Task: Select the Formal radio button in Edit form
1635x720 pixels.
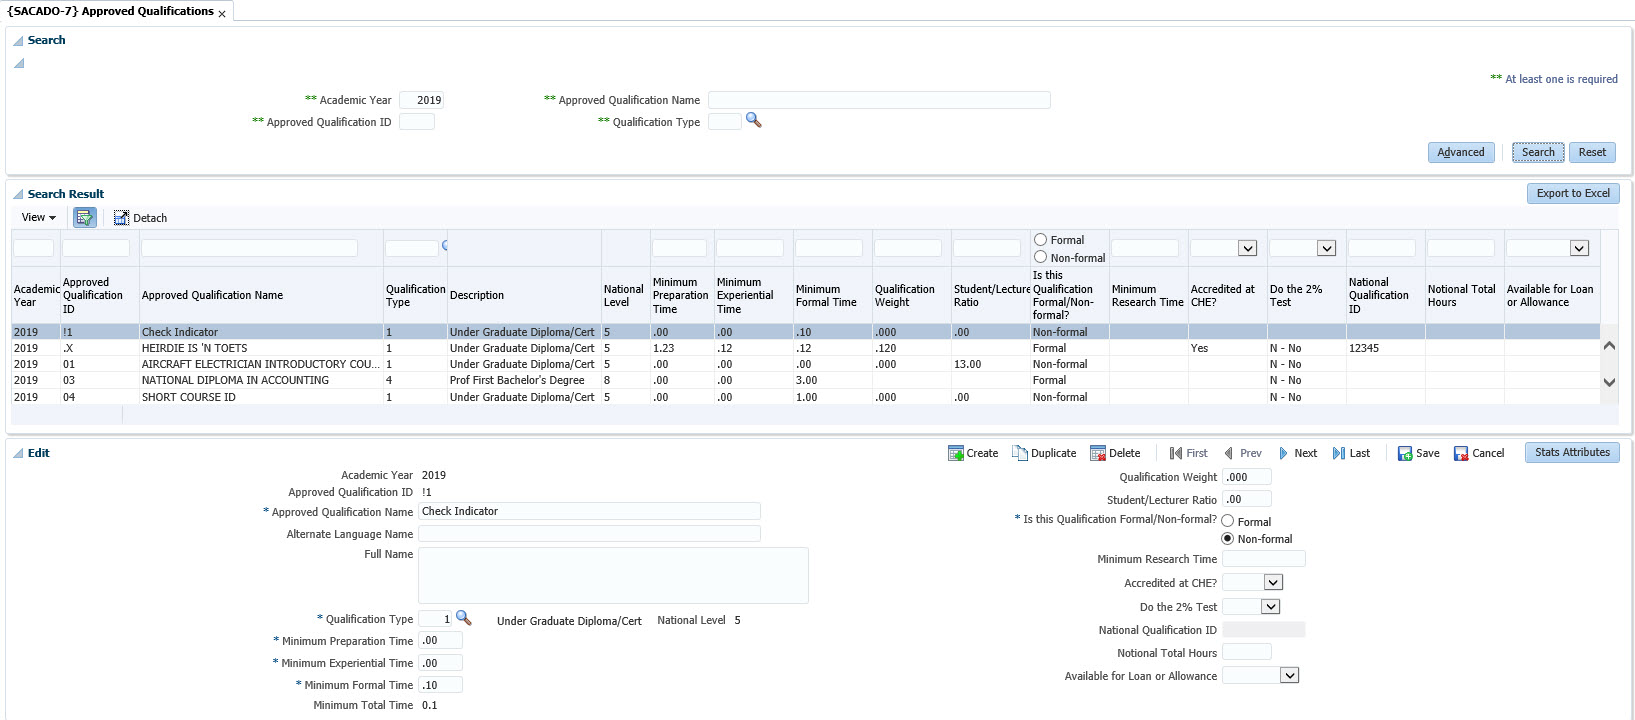Action: pos(1228,521)
